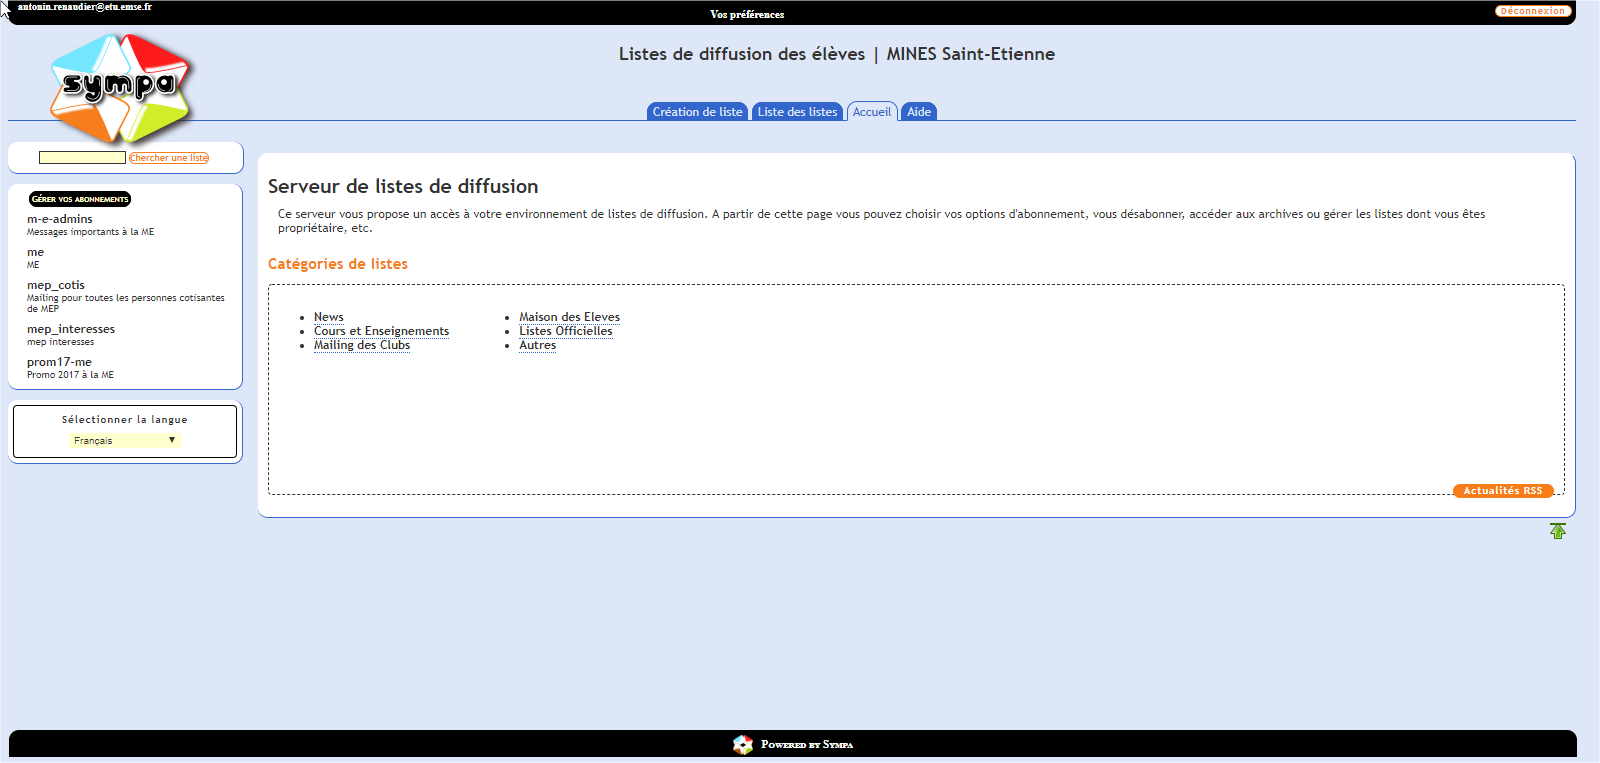
Task: Select the Accueil tab
Action: (871, 112)
